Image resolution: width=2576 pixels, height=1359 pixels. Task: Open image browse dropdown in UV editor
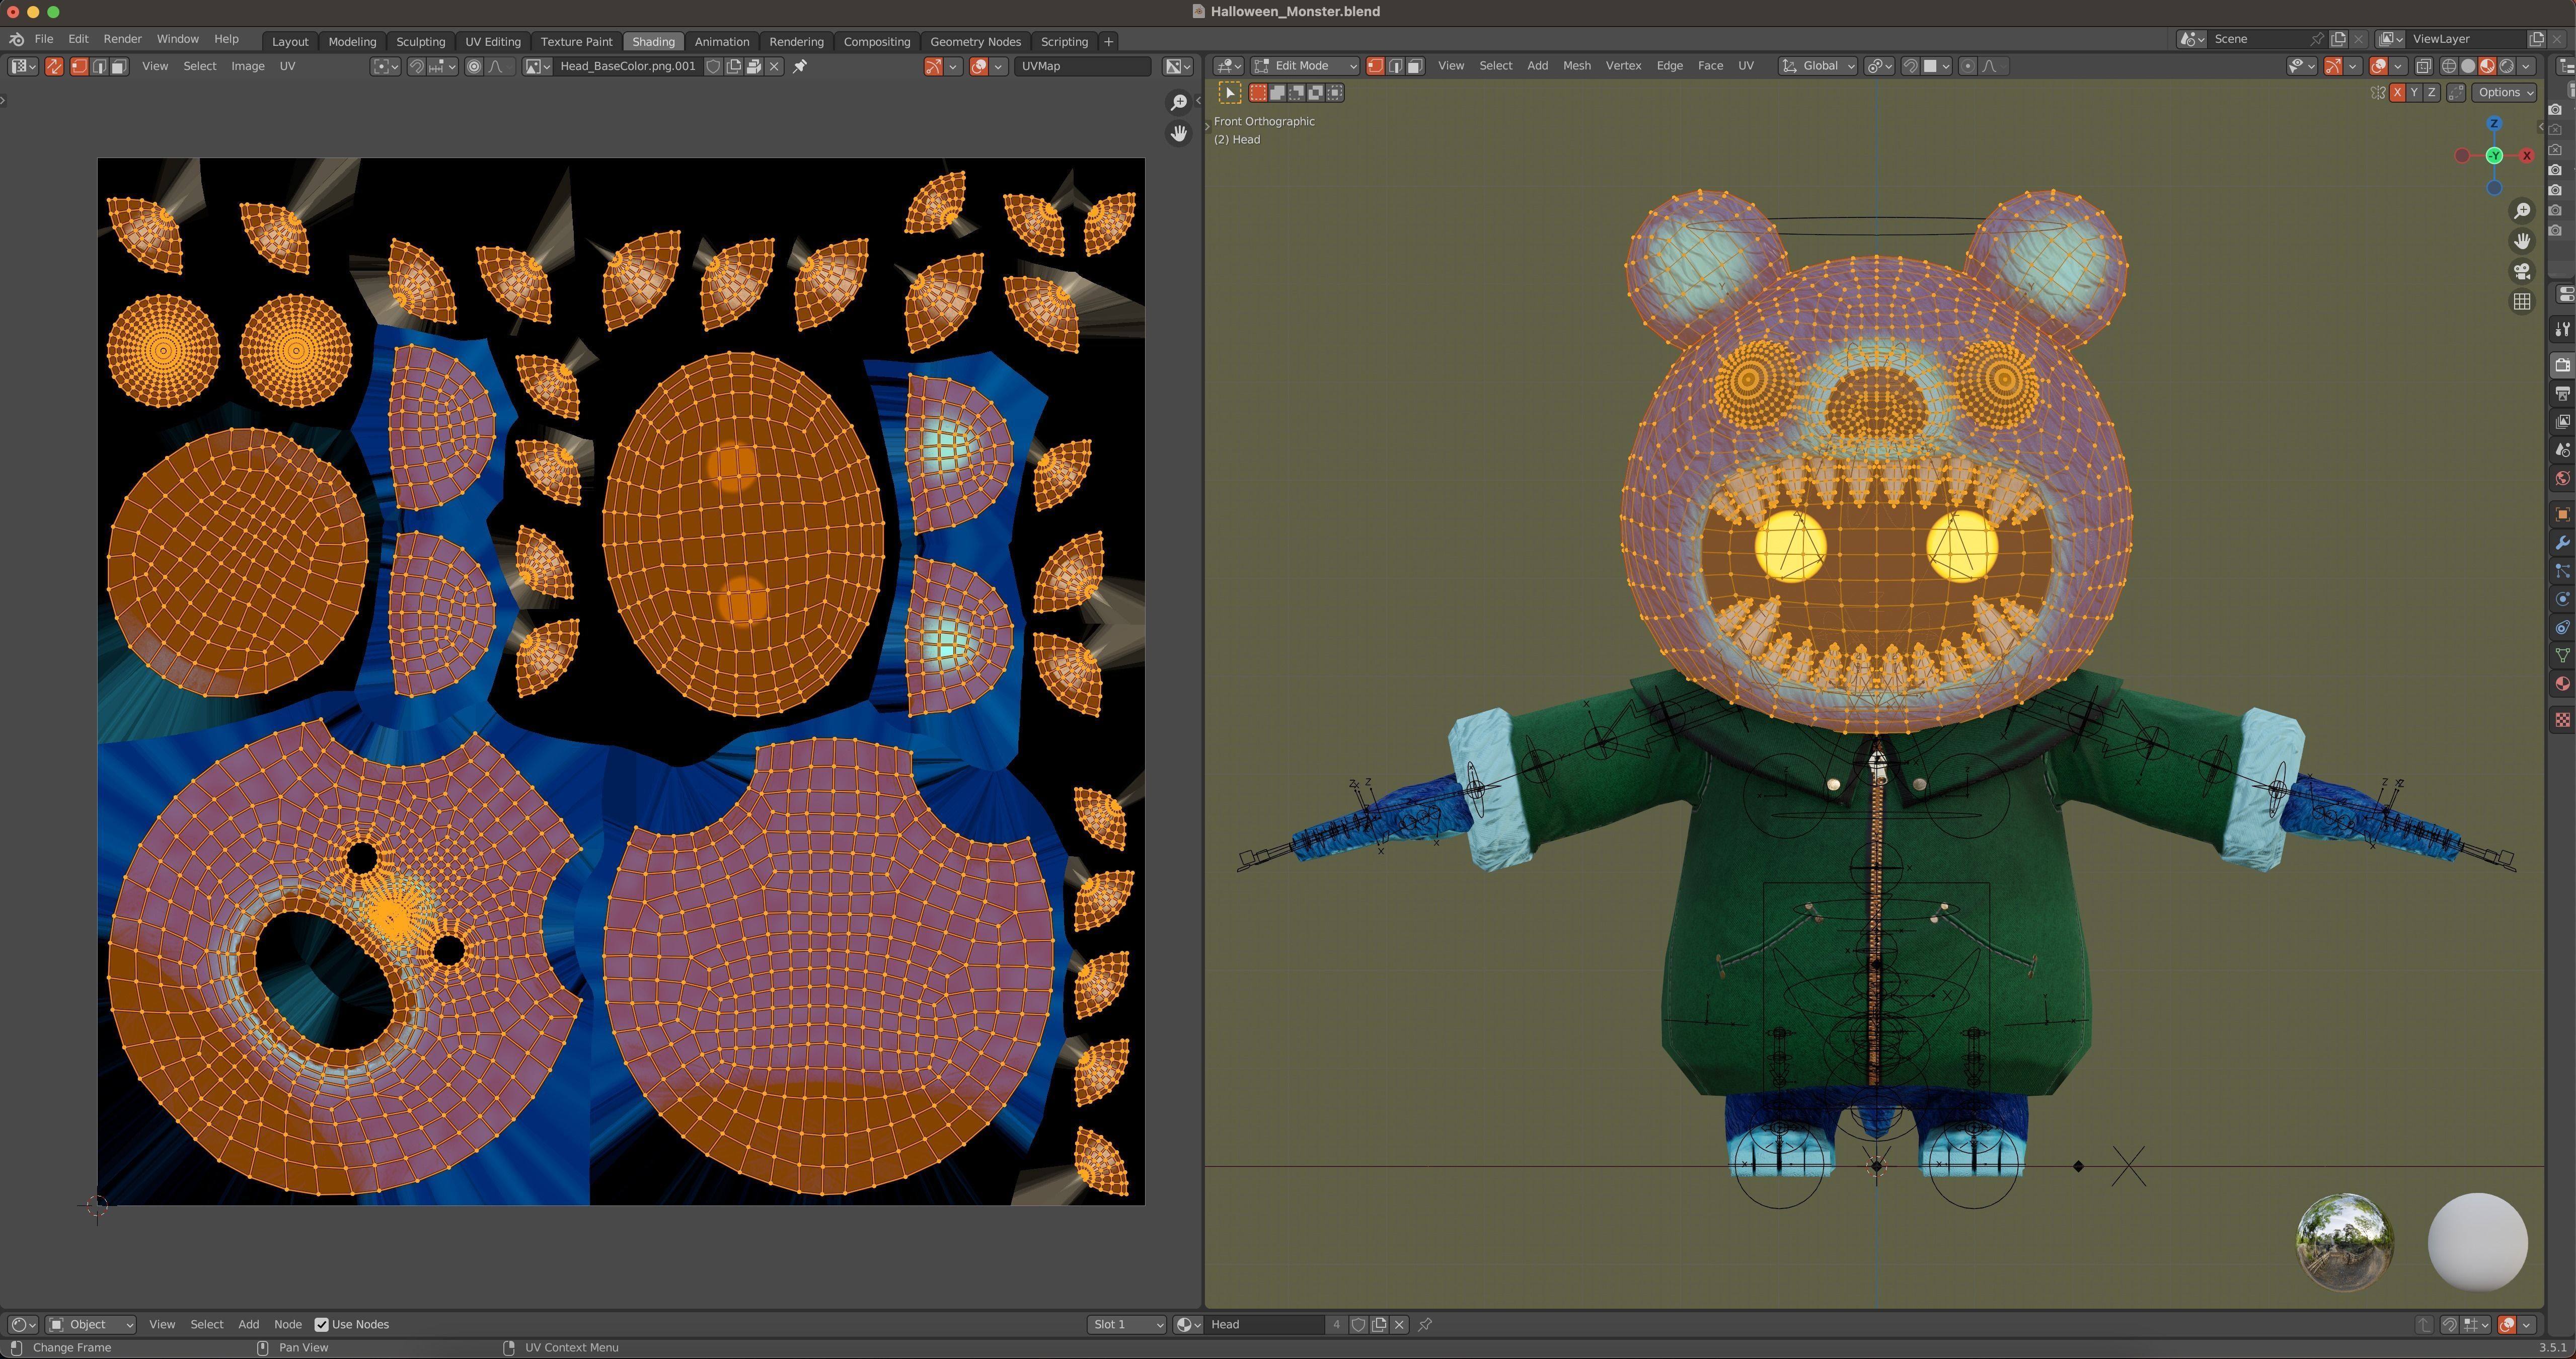(538, 66)
